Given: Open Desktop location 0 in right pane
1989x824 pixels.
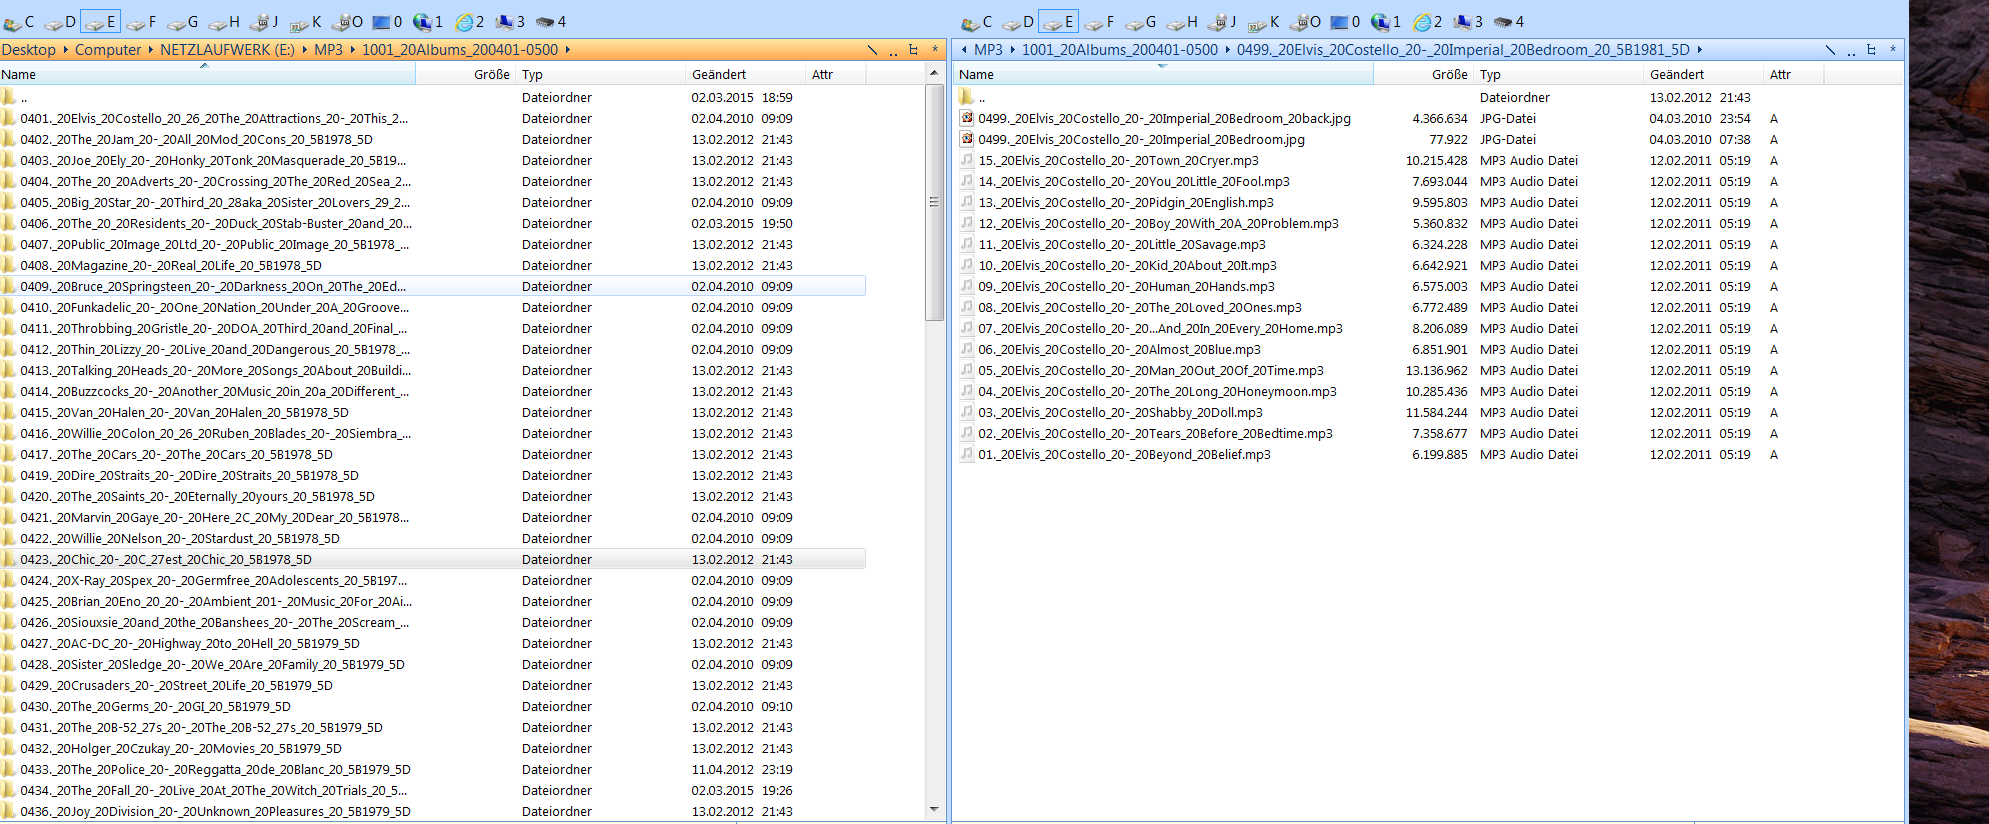Looking at the screenshot, I should (x=1345, y=21).
